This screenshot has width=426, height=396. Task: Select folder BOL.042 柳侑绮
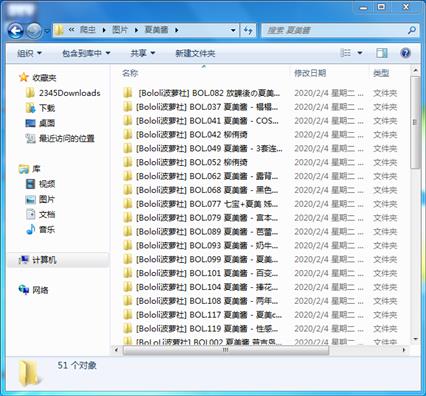(192, 134)
